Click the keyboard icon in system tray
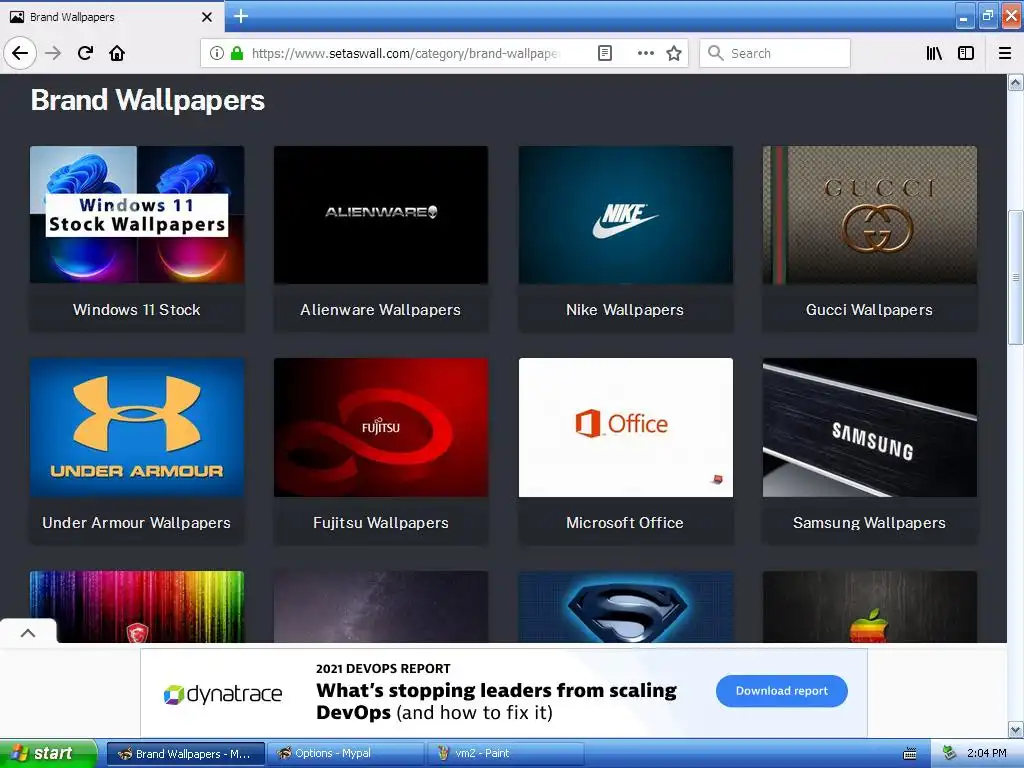The height and width of the screenshot is (768, 1024). [910, 754]
